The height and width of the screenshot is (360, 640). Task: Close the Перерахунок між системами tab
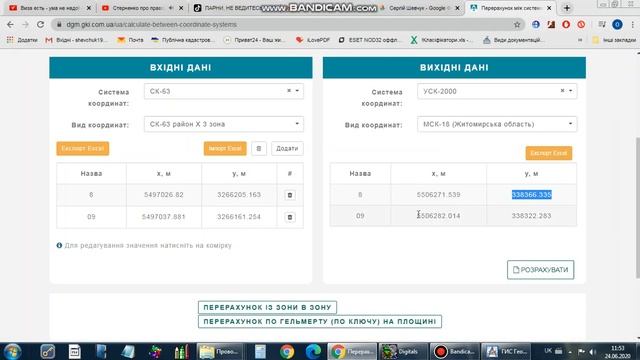(549, 8)
